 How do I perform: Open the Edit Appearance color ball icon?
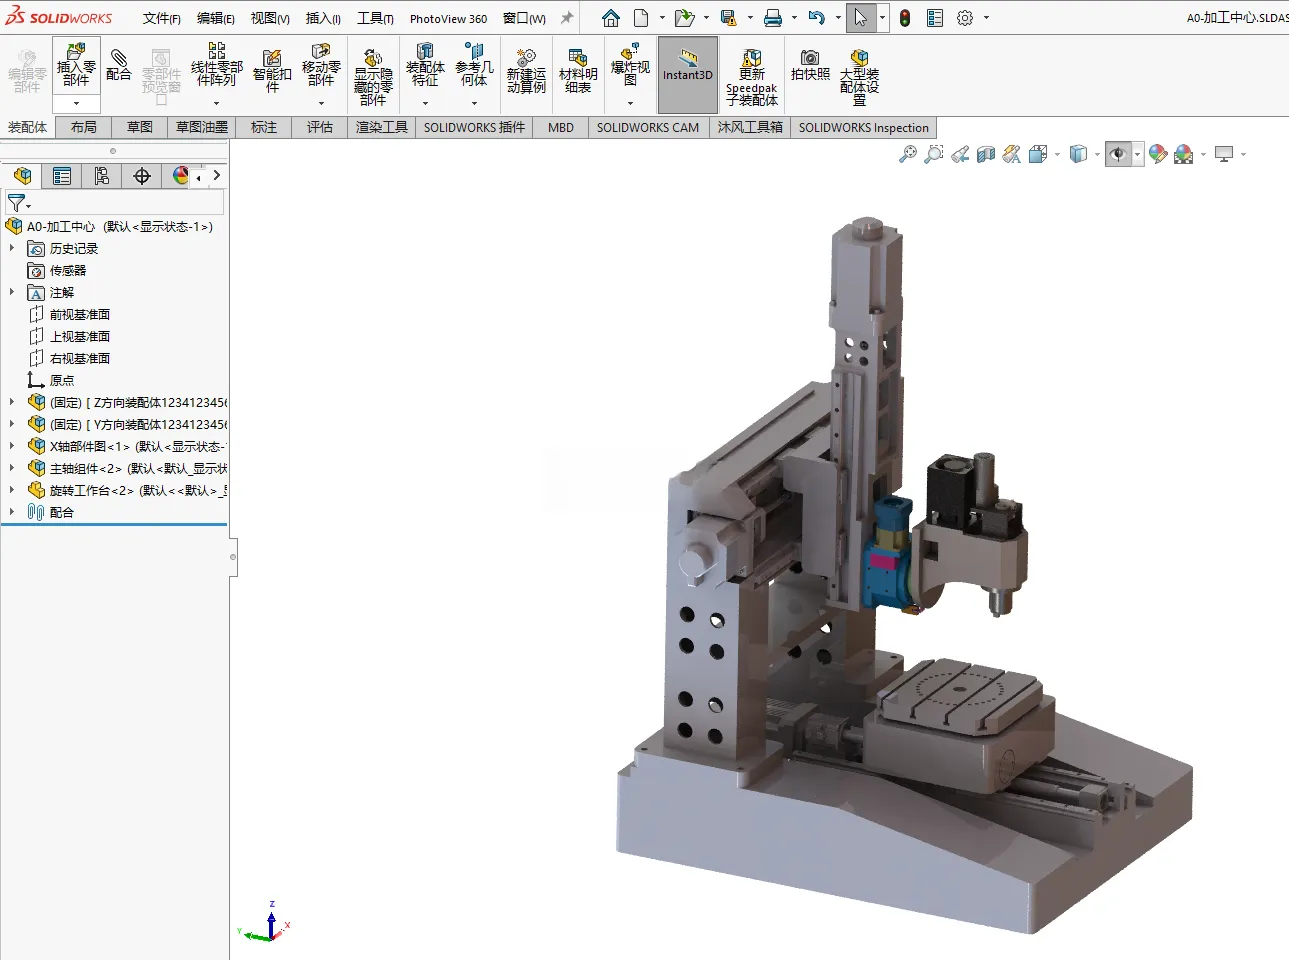[x=1158, y=154]
